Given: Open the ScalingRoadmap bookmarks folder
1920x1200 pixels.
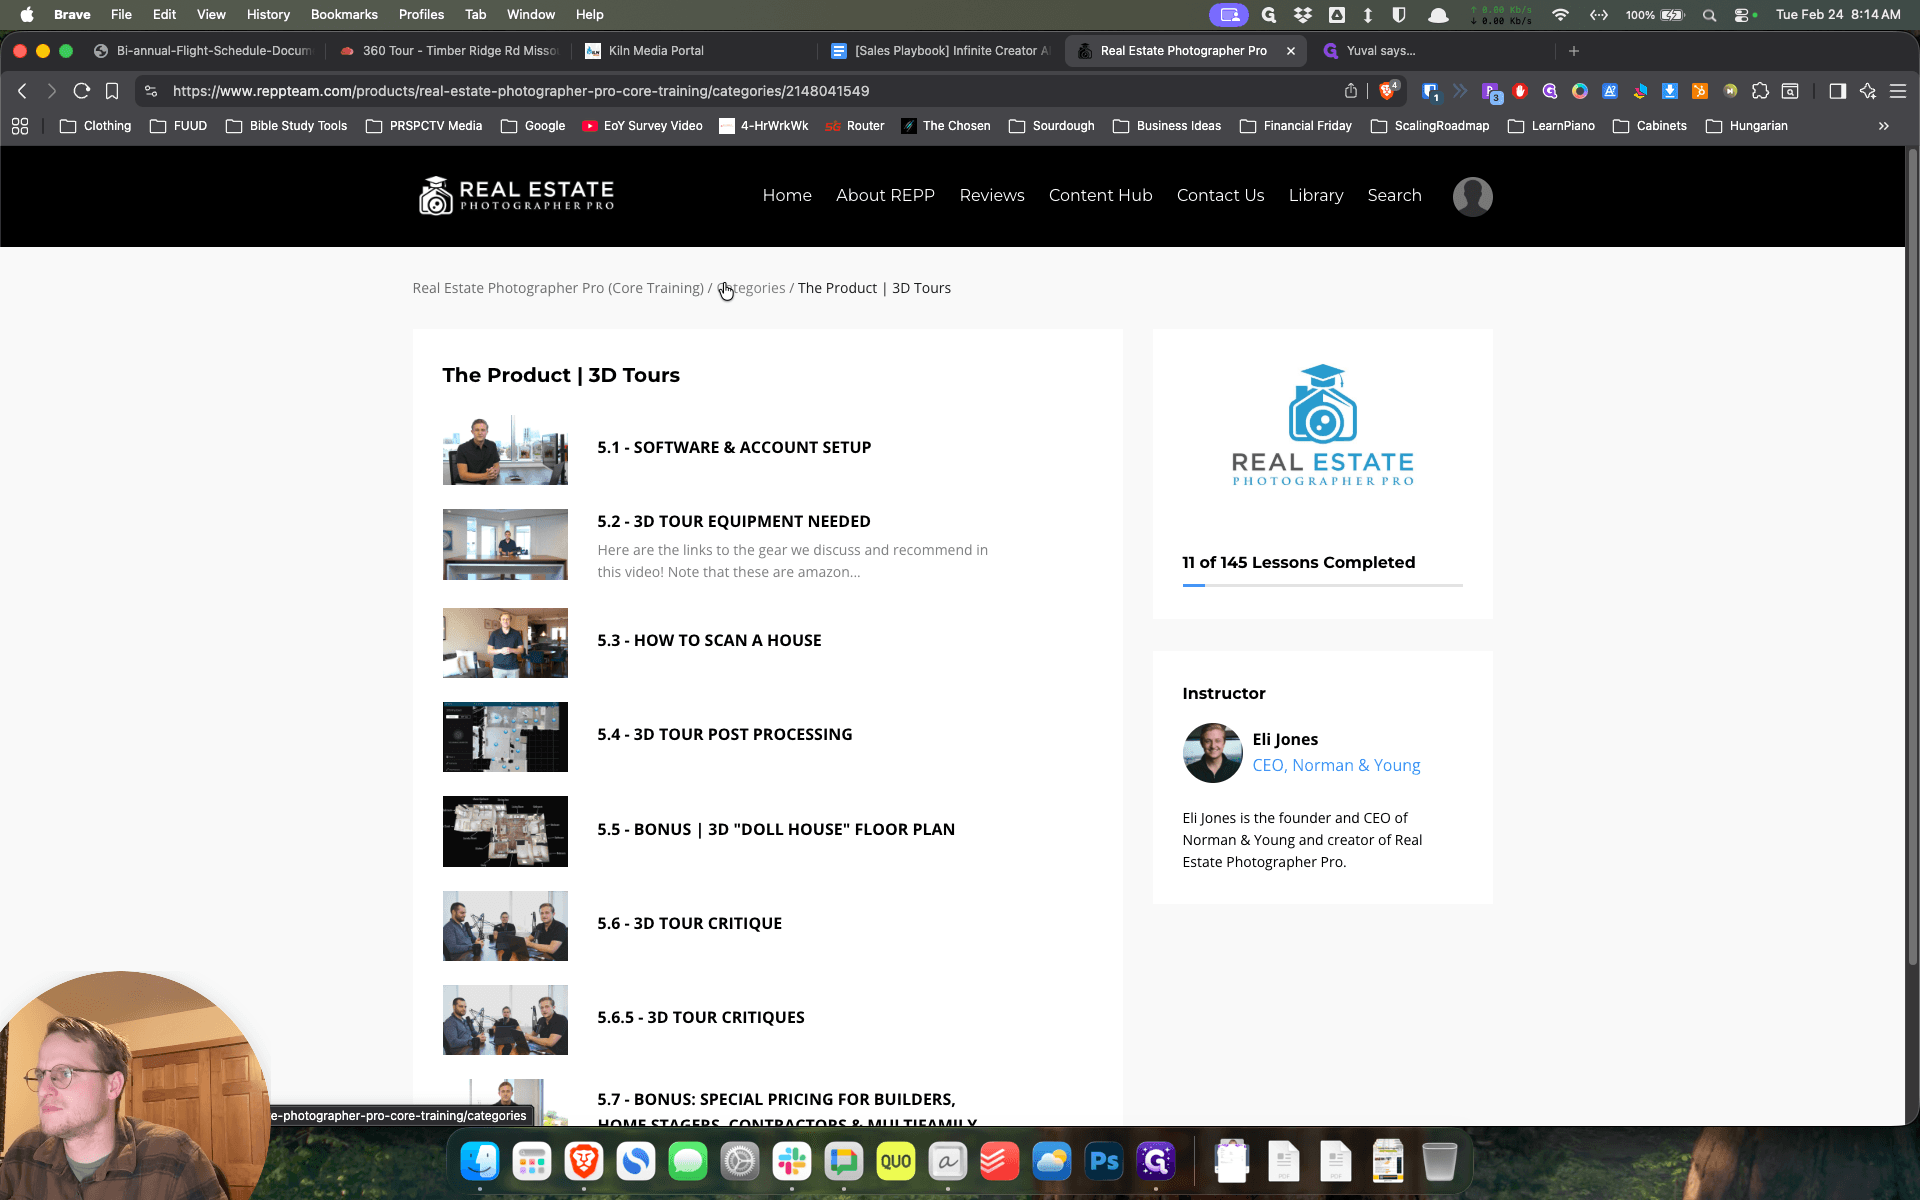Looking at the screenshot, I should click(1430, 126).
